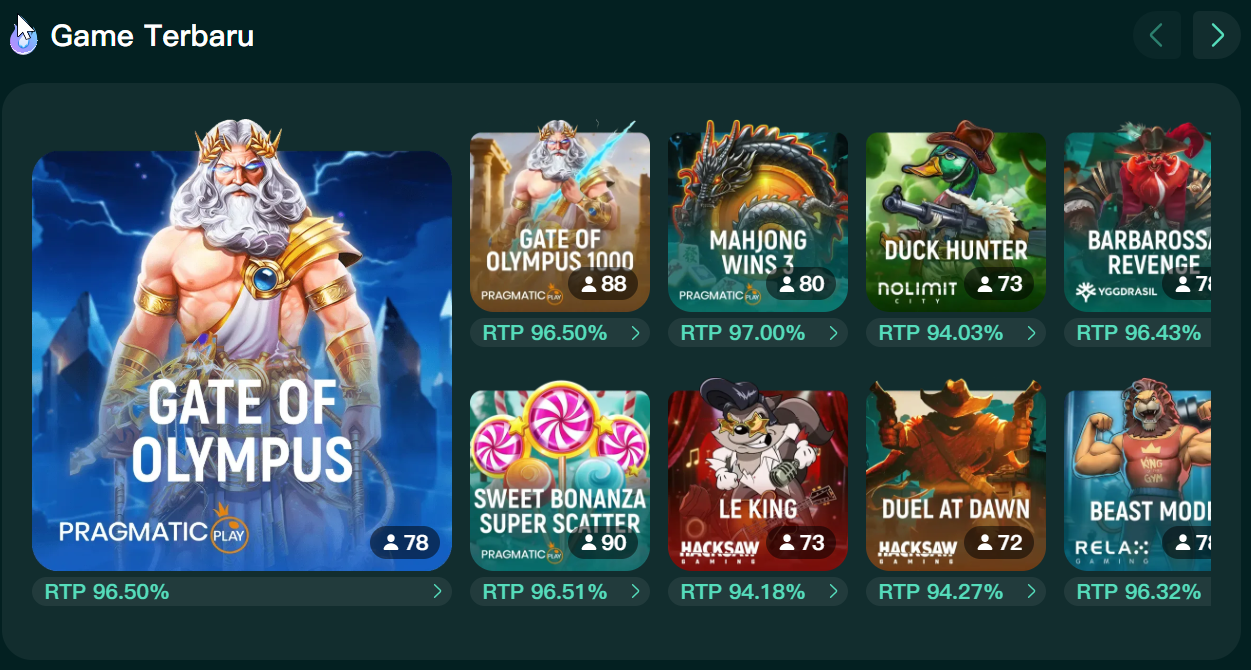Click player count badge 72 on Duel at Dawn
1251x670 pixels.
[999, 543]
